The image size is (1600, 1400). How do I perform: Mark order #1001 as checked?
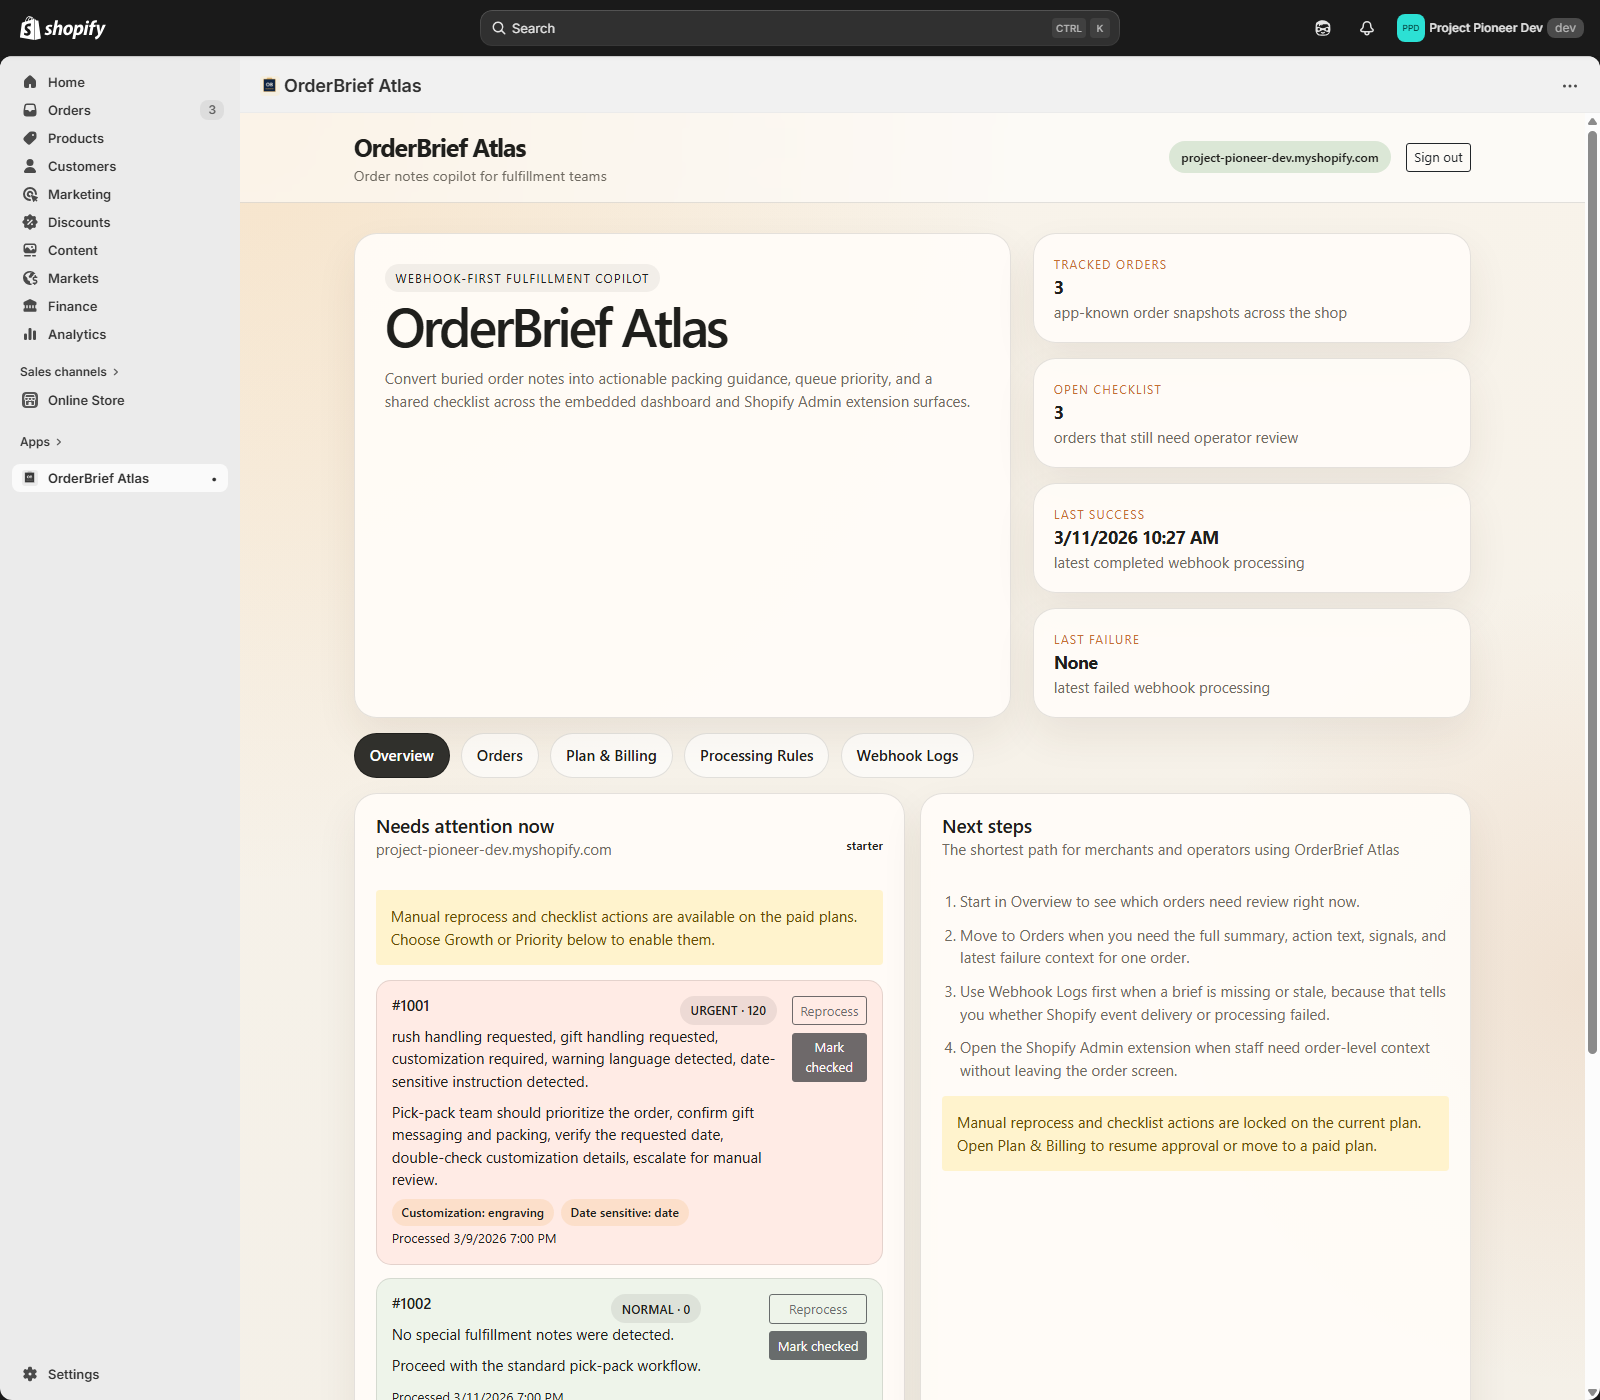tap(829, 1057)
